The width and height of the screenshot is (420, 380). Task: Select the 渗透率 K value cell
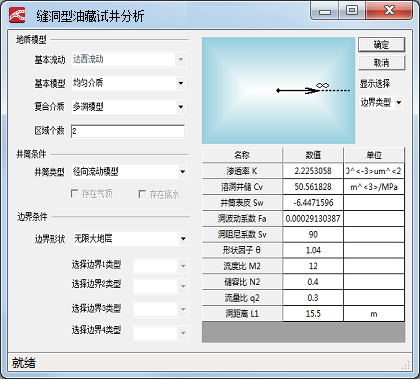pos(313,171)
